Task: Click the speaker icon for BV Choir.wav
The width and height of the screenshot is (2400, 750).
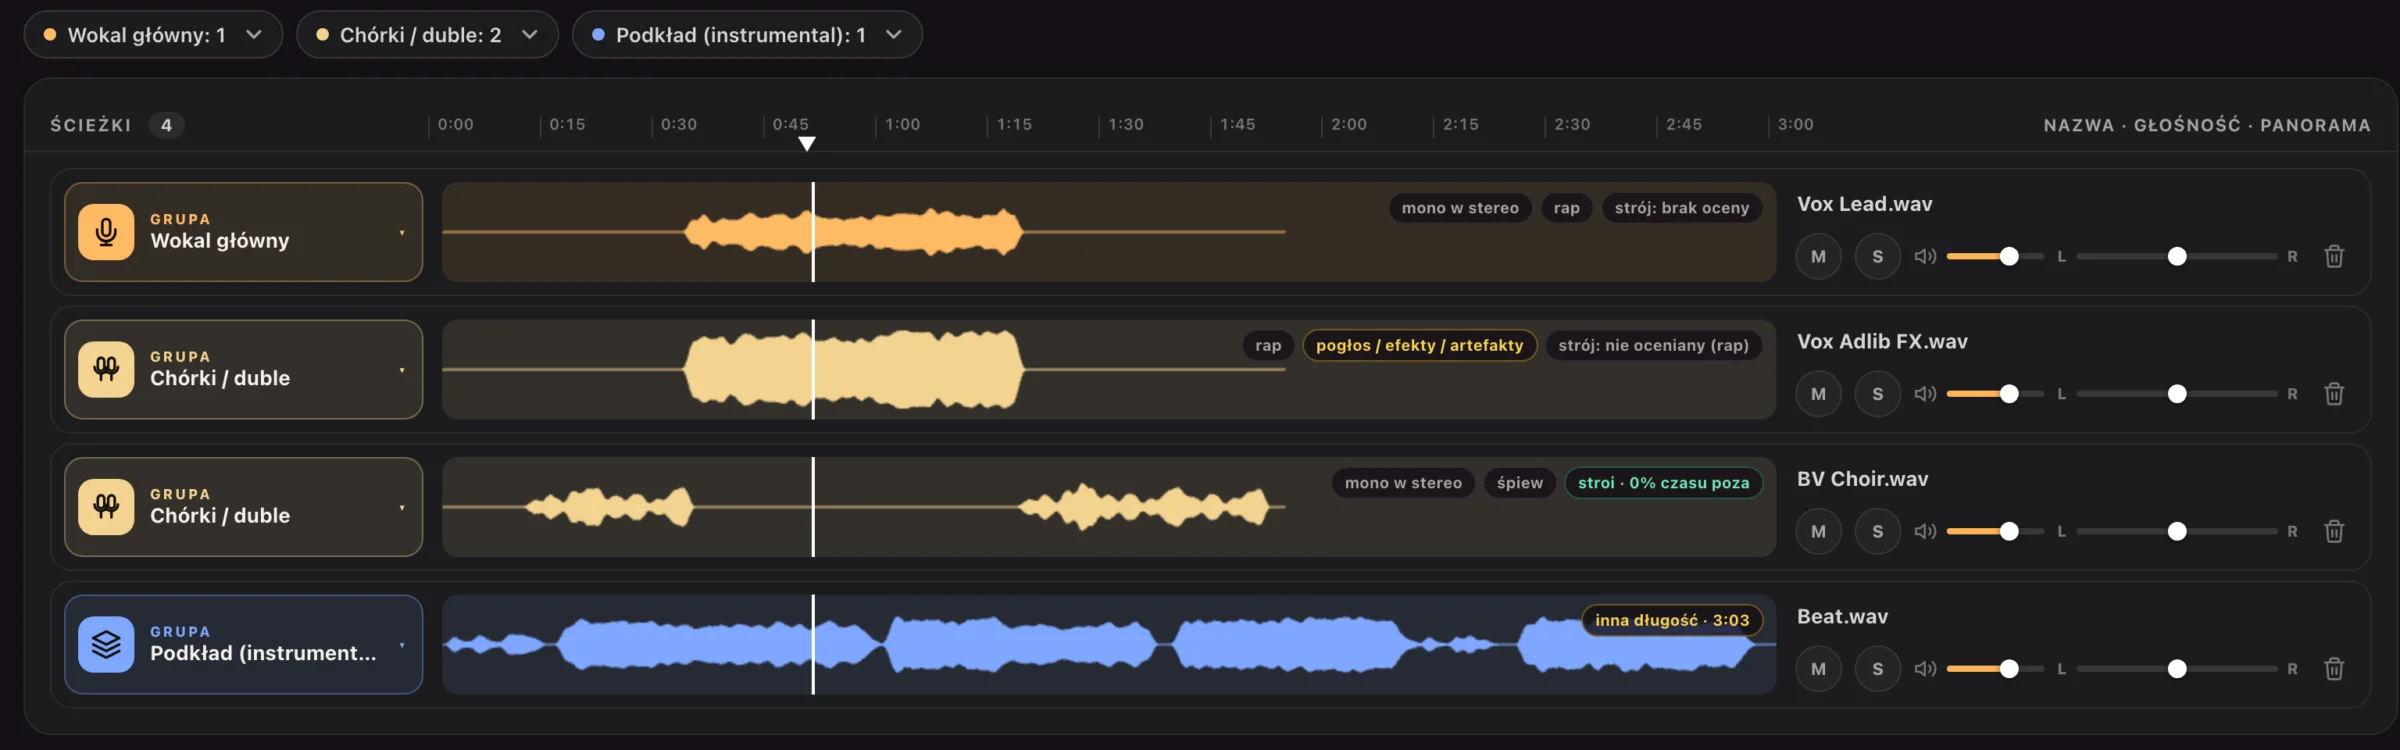Action: coord(1925,531)
